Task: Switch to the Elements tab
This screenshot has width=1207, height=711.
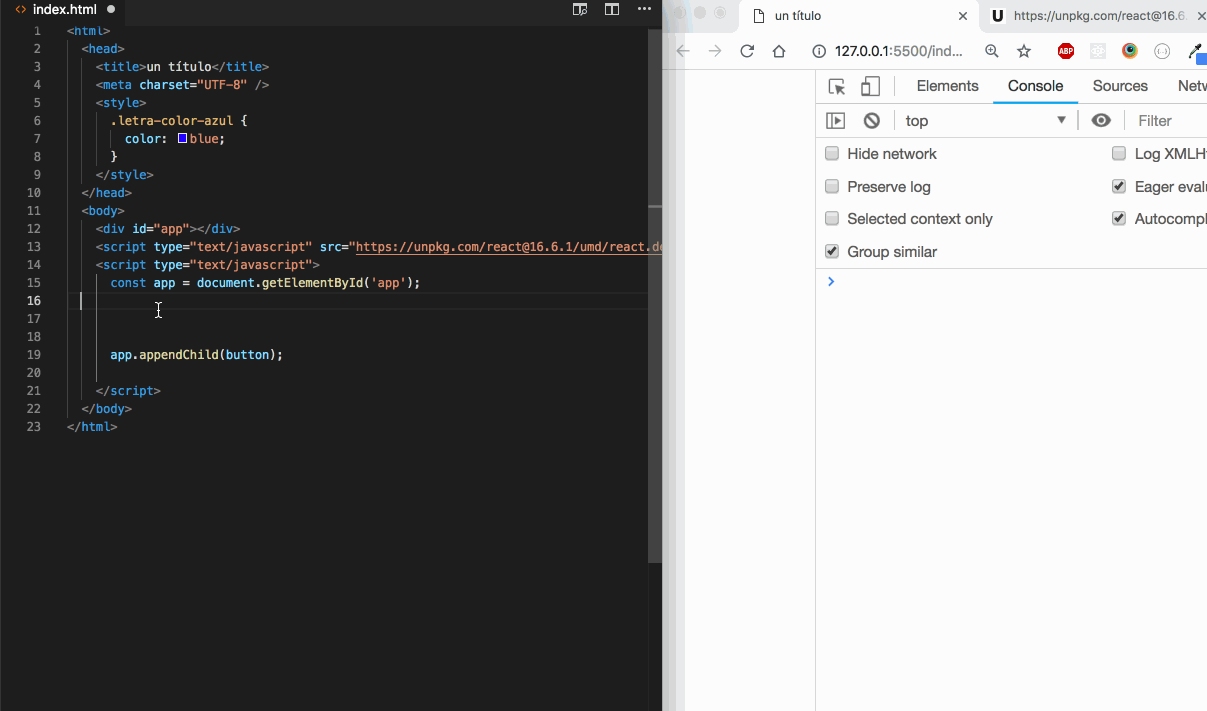Action: click(x=947, y=86)
